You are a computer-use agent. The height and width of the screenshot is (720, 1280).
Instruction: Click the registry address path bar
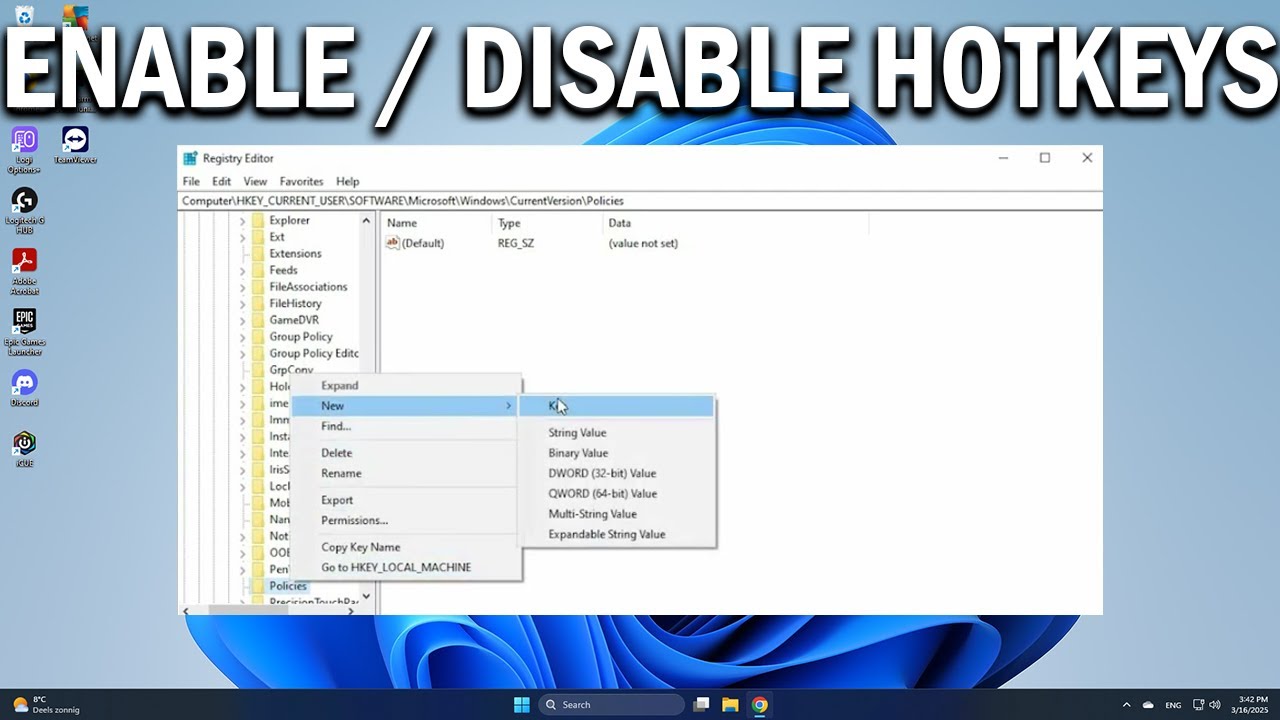[x=640, y=200]
